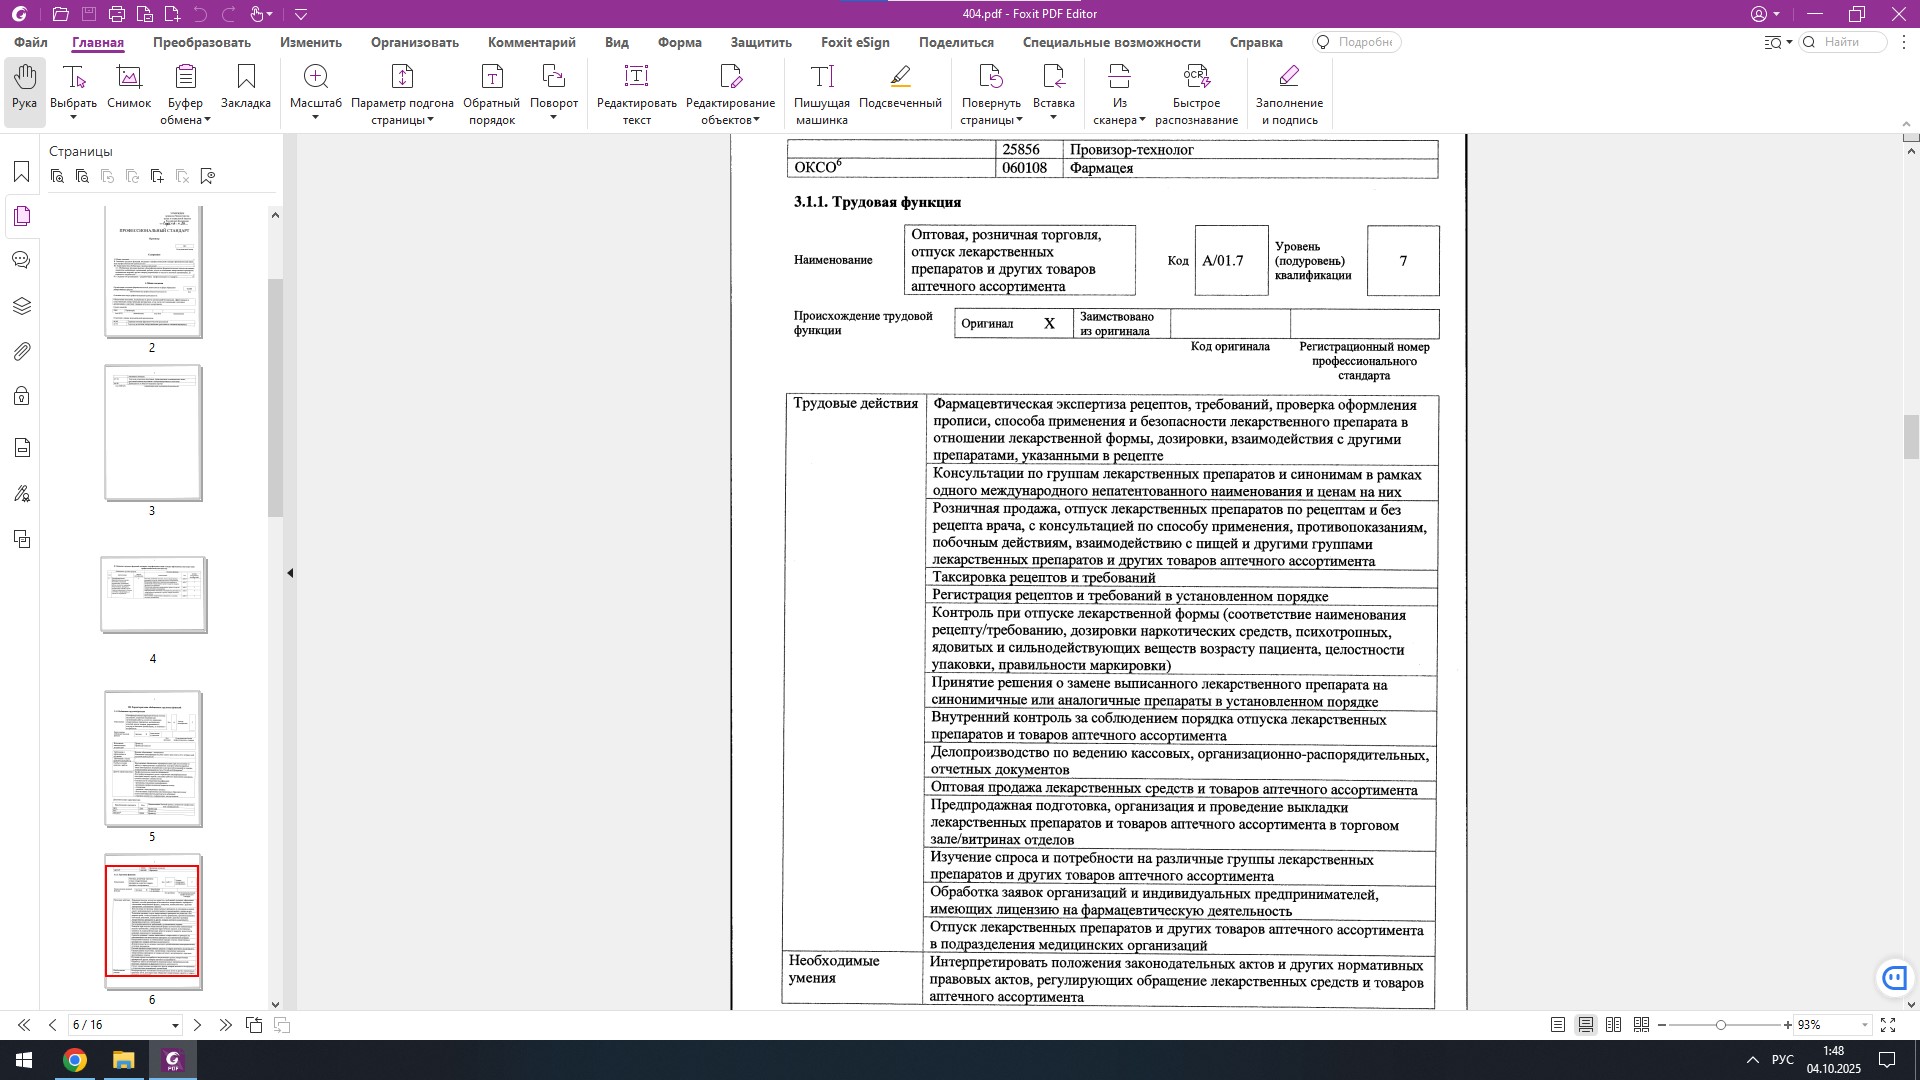Image resolution: width=1920 pixels, height=1080 pixels.
Task: Click the zoom slider handle
Action: click(1721, 1026)
